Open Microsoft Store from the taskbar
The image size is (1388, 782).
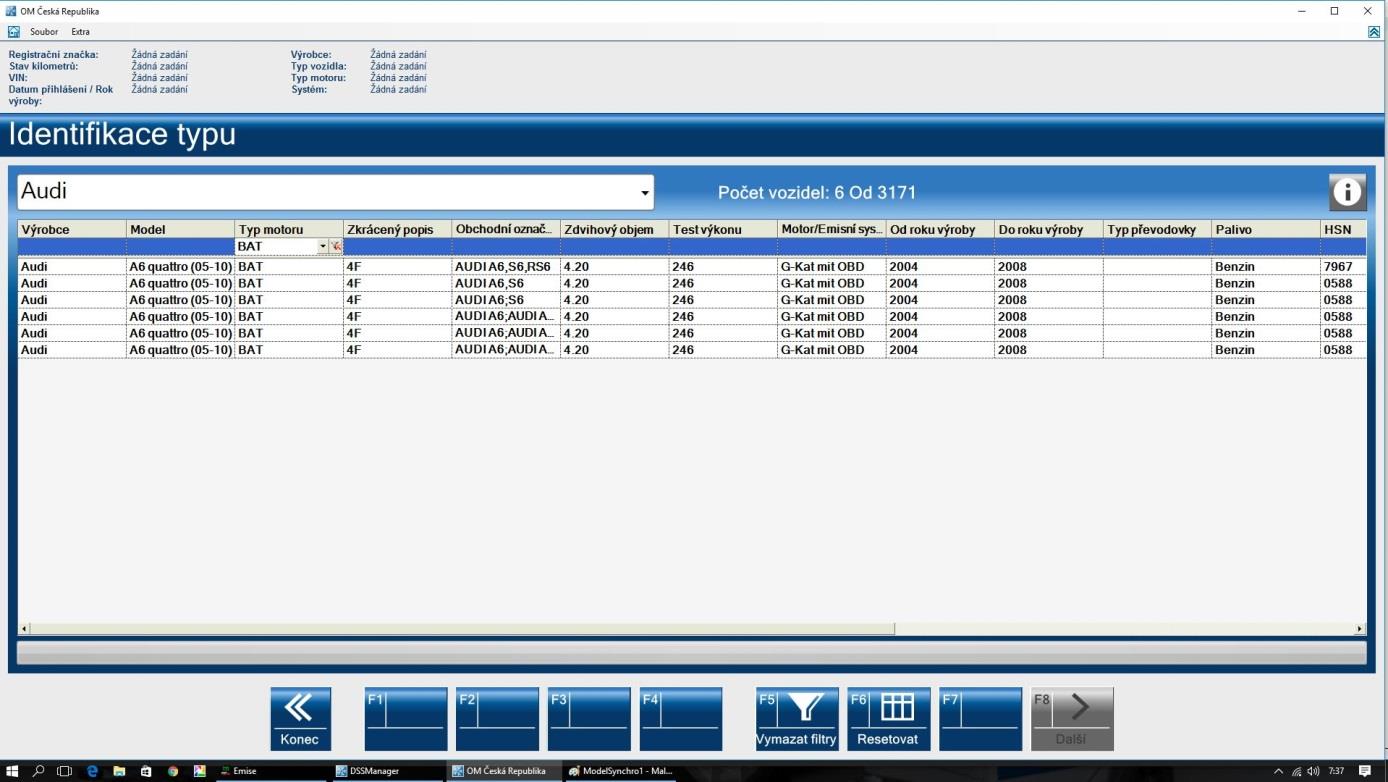click(146, 771)
